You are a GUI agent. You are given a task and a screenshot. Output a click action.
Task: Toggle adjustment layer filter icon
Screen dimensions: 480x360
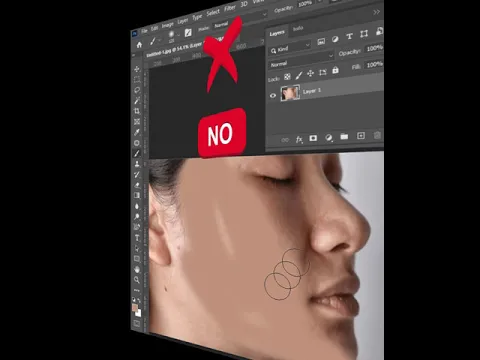coord(335,39)
